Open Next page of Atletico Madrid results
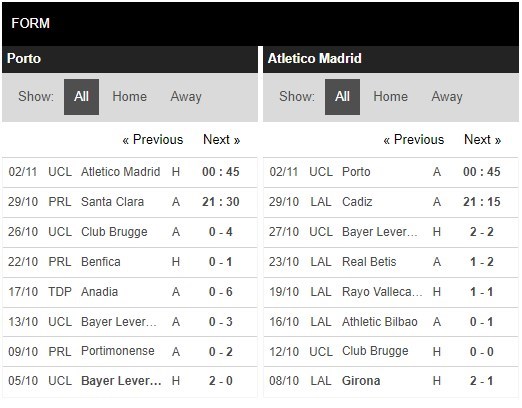 tap(483, 139)
